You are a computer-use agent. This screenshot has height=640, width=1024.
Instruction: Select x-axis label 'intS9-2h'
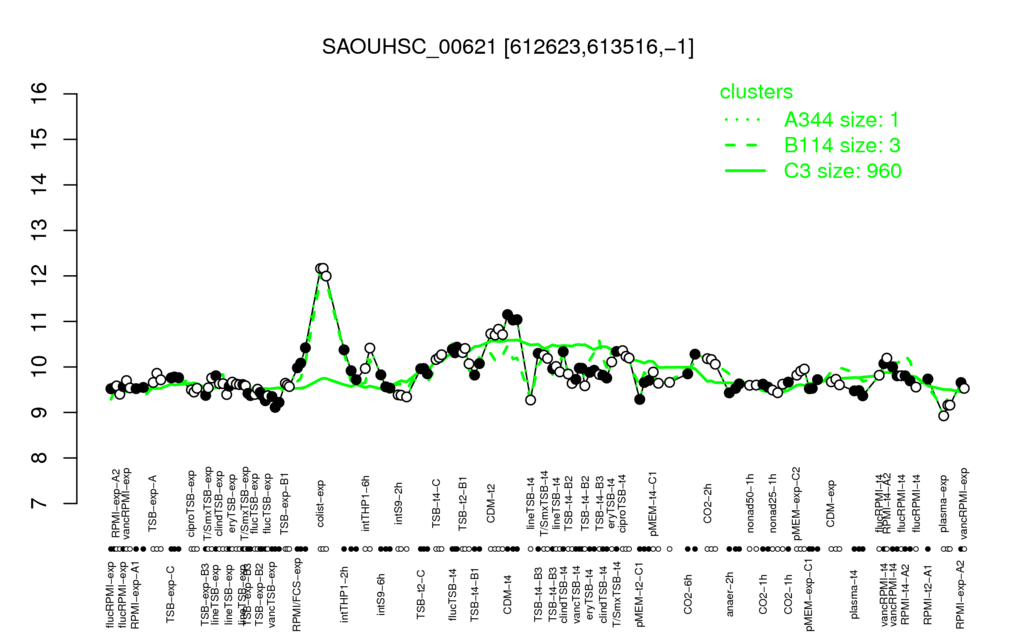click(x=399, y=504)
